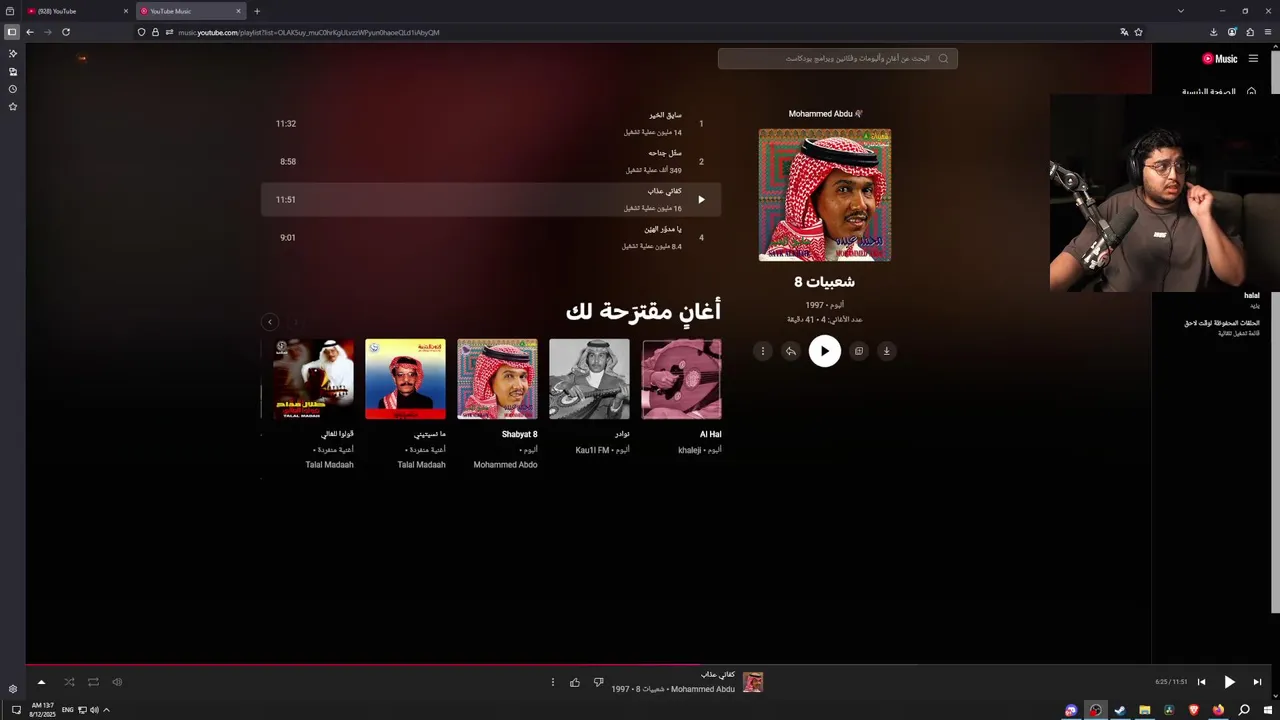The image size is (1280, 720).
Task: Translate this page icon
Action: [1124, 32]
